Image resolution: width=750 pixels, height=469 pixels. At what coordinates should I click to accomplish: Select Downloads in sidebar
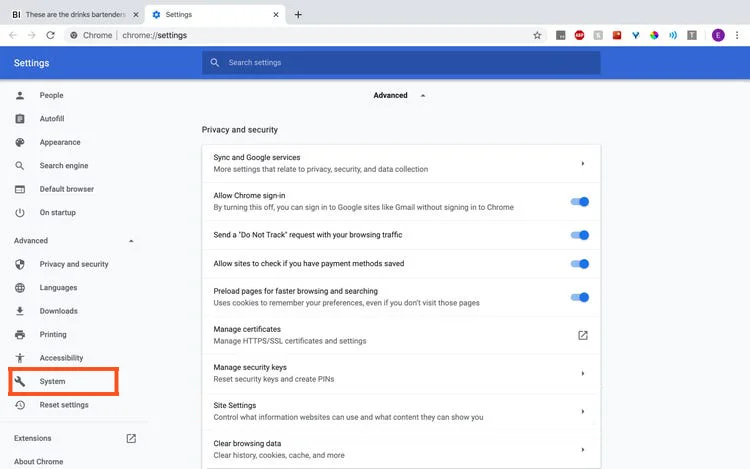click(x=58, y=311)
